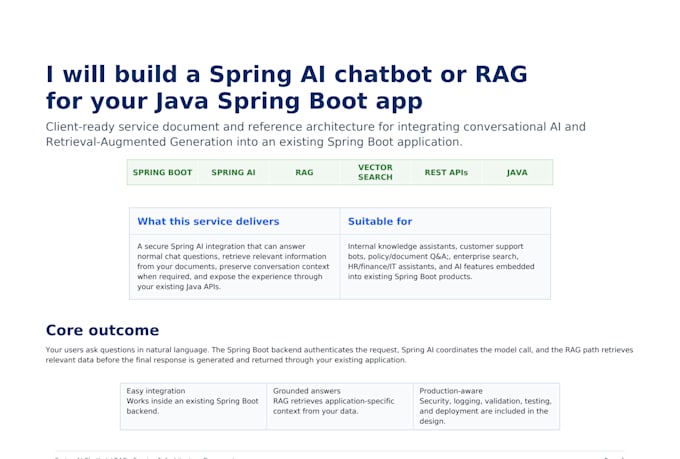Select the text 'Works inside an existing Spring Boot backend.'

click(192, 406)
